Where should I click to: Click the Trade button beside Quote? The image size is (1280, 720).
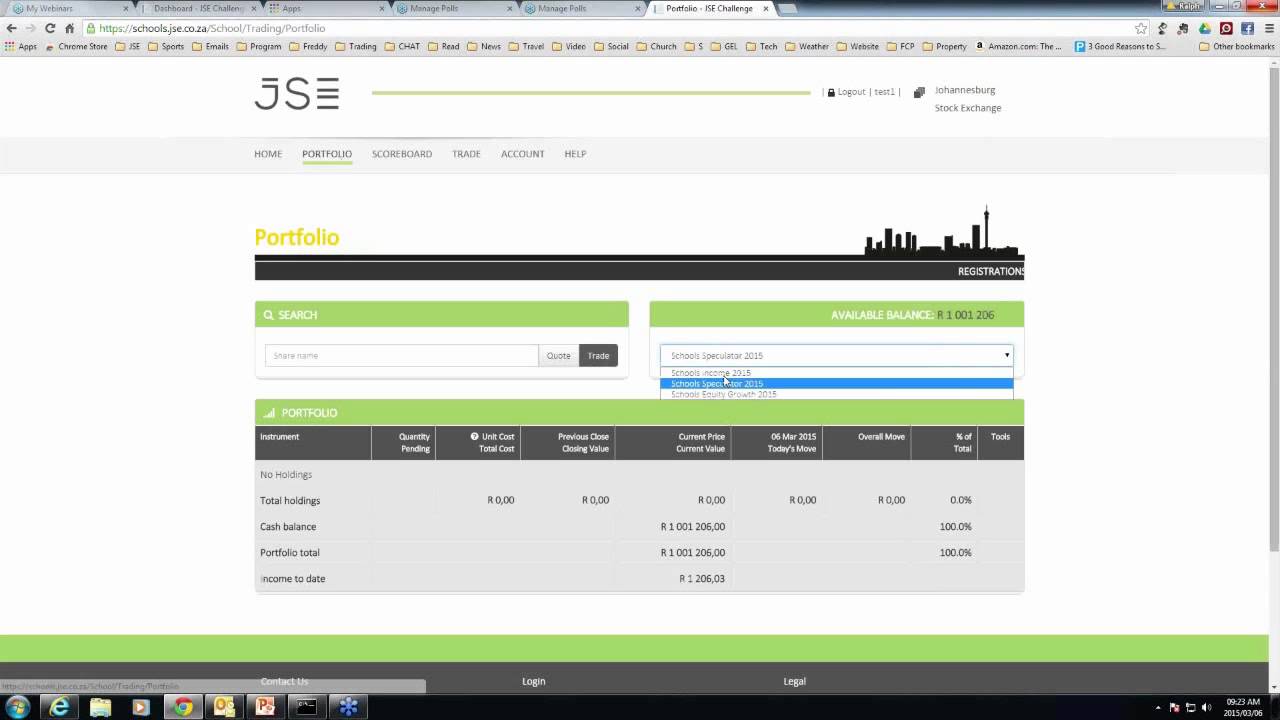tap(598, 356)
